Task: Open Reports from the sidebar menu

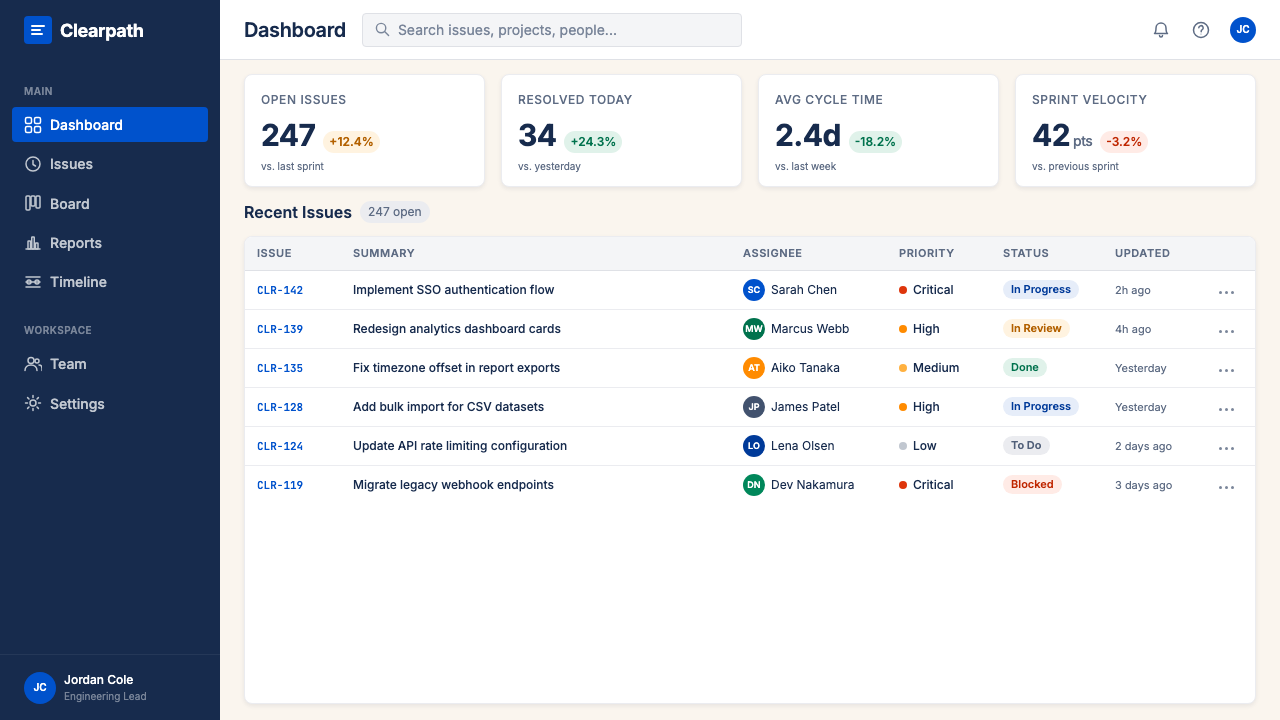Action: click(x=110, y=243)
